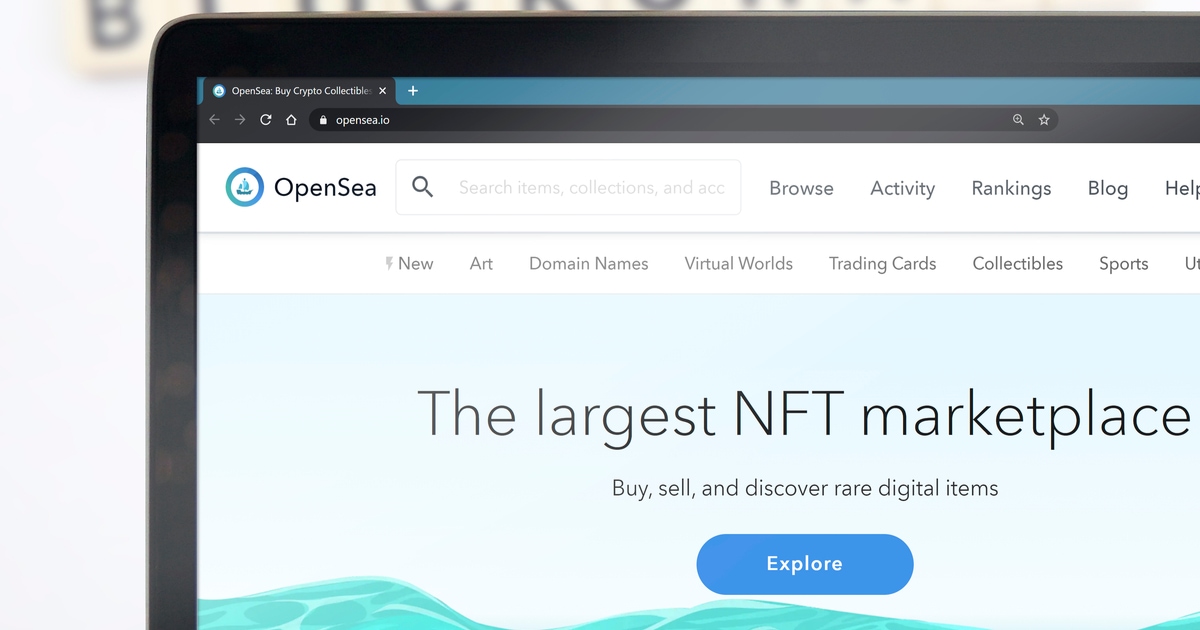This screenshot has width=1200, height=630.
Task: Click the search magnifier icon
Action: [423, 187]
